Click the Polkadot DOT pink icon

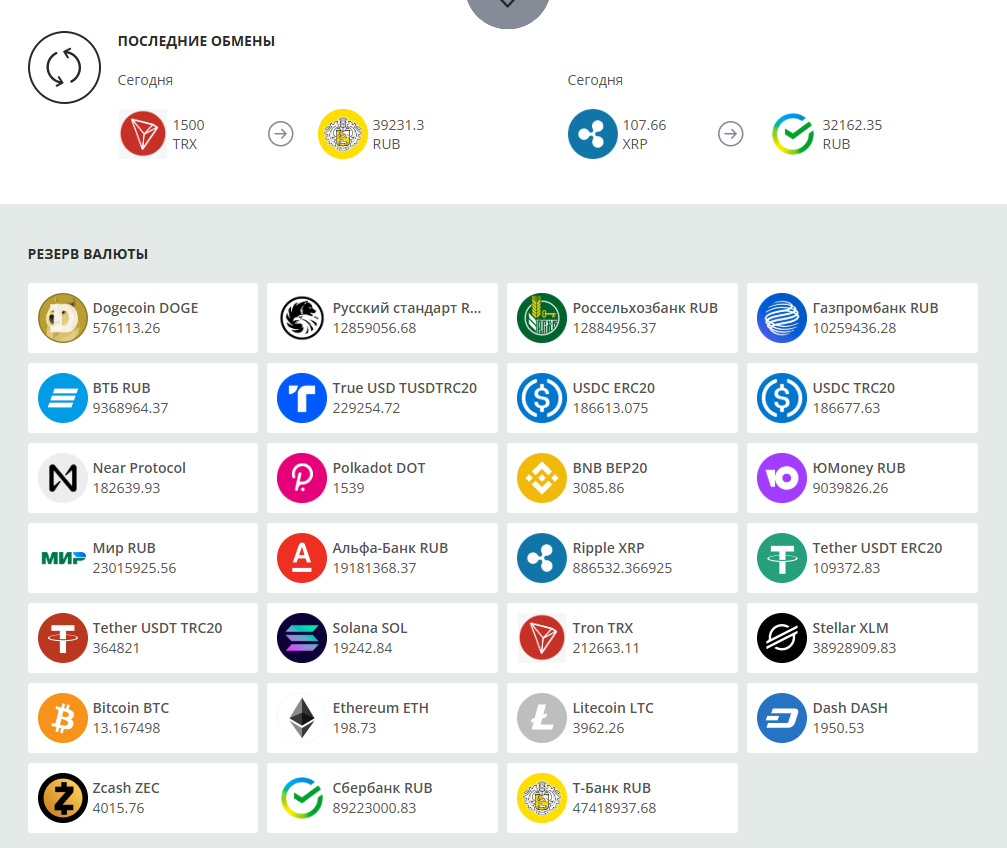[x=302, y=478]
